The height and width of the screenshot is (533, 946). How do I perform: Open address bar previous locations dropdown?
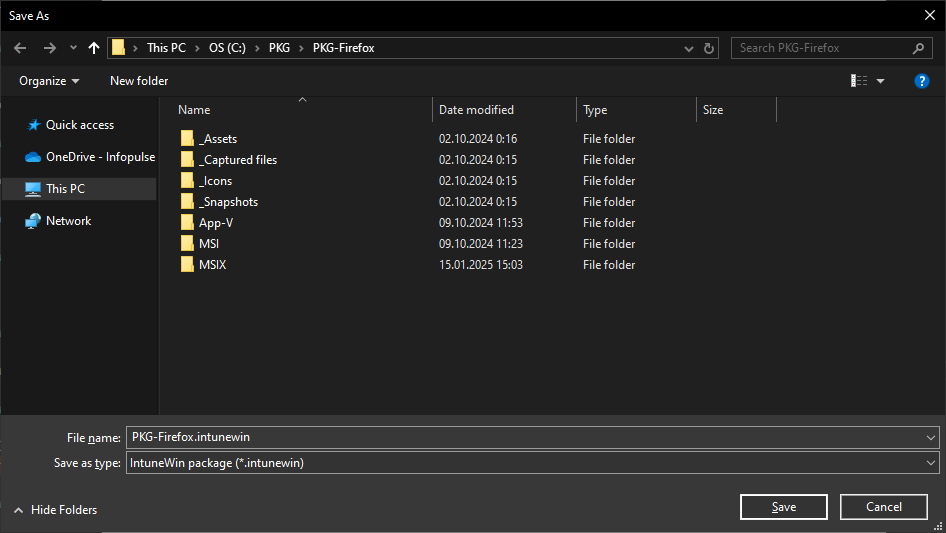click(x=688, y=48)
